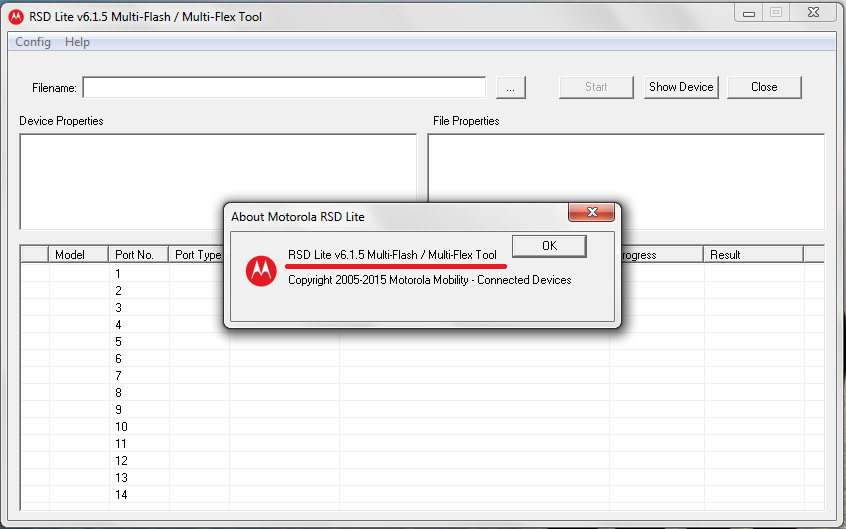Click the Port No. column header
Screen dimensions: 846x529
(139, 255)
